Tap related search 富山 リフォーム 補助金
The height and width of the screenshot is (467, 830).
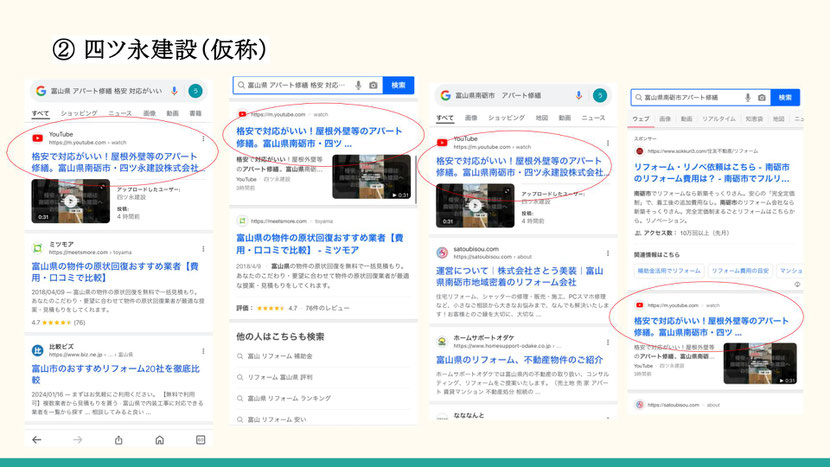coord(280,356)
